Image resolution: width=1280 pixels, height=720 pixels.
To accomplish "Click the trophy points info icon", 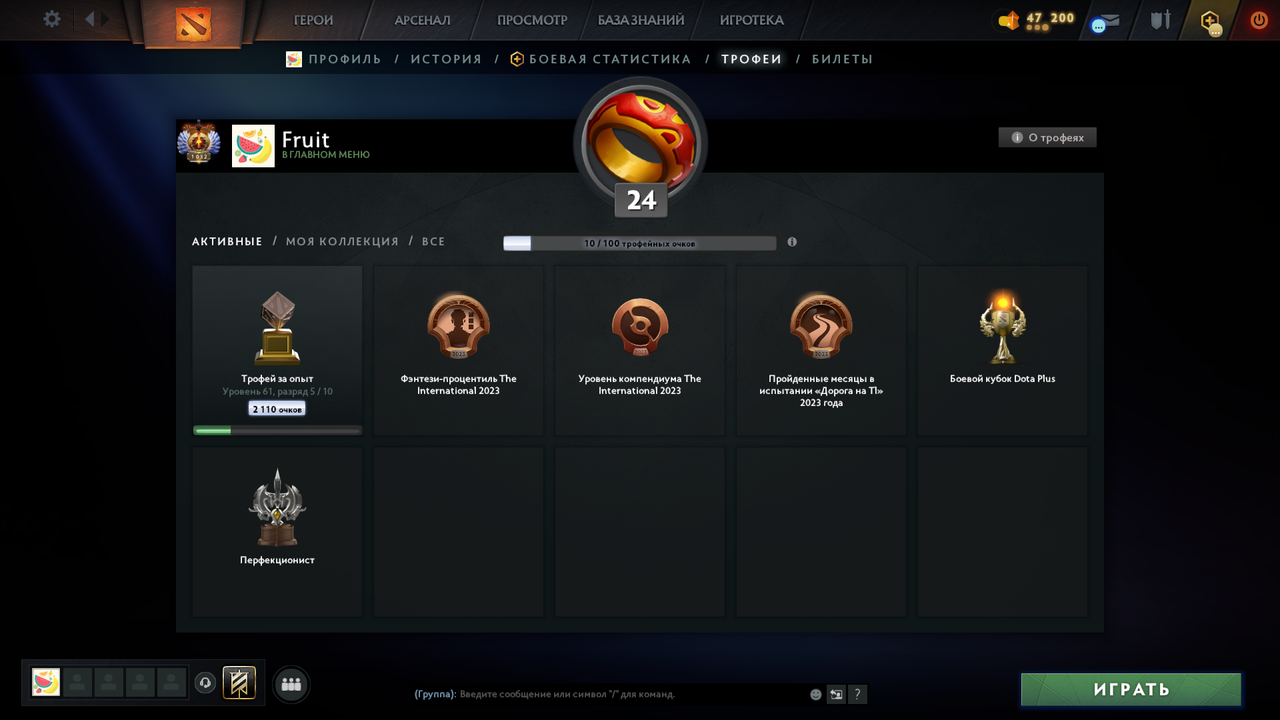I will (x=792, y=242).
